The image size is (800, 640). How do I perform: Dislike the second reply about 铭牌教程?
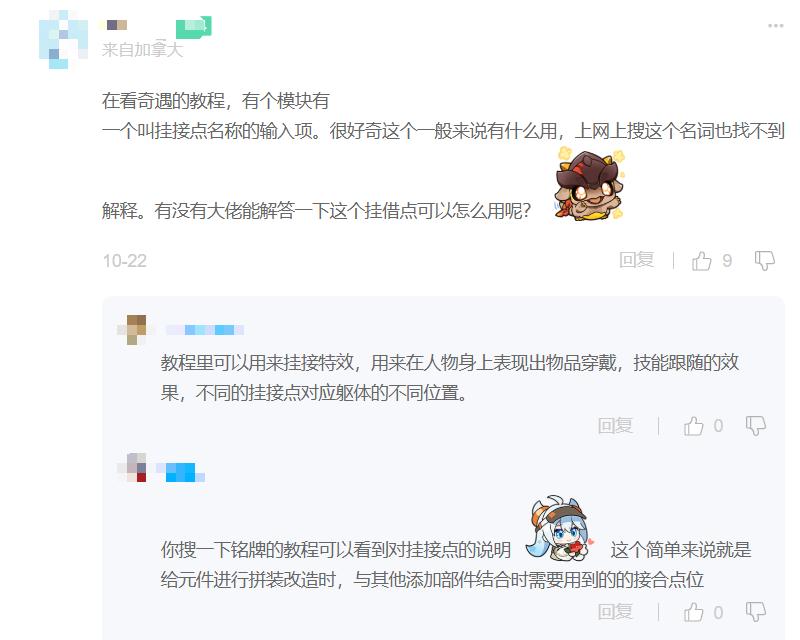click(756, 611)
